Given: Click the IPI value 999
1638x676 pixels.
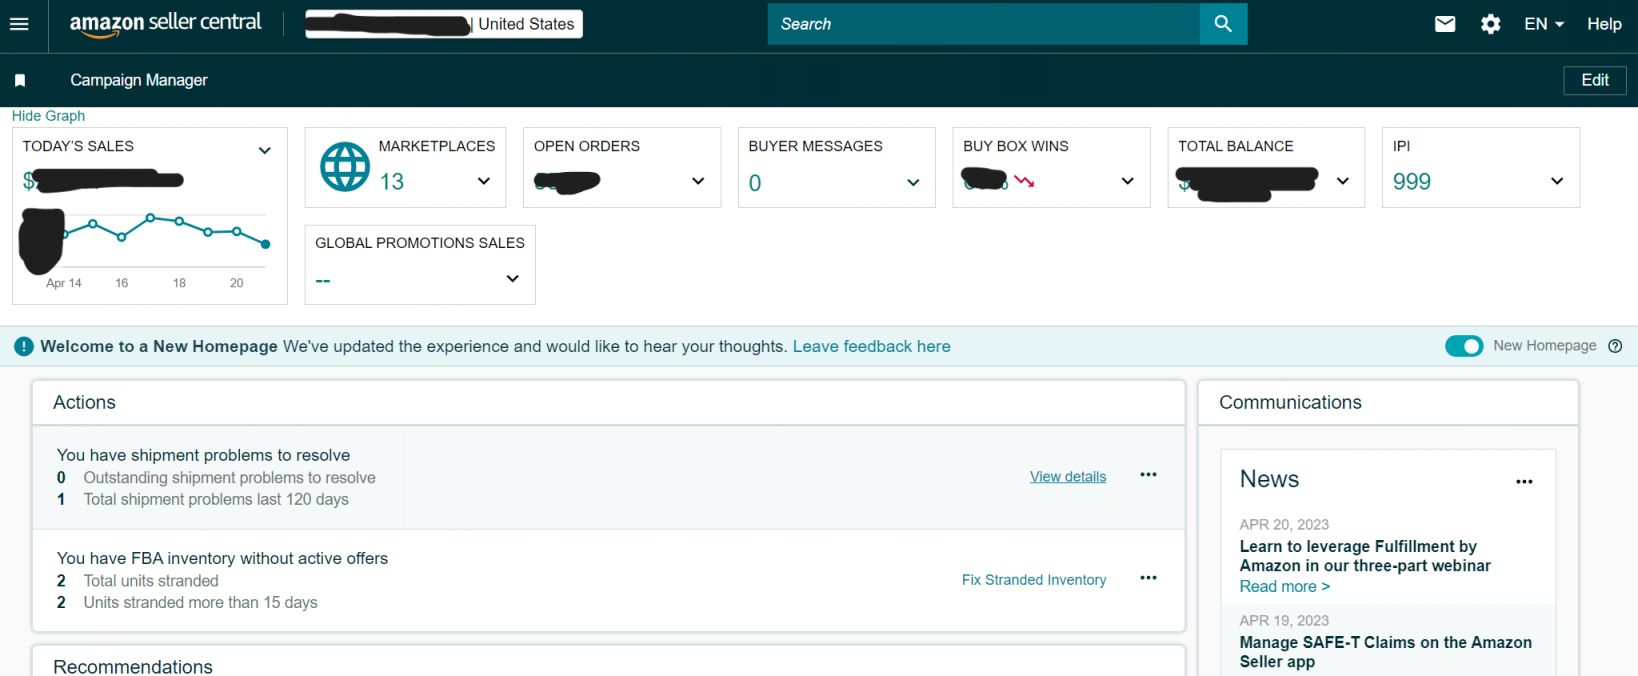Looking at the screenshot, I should click(x=1412, y=182).
